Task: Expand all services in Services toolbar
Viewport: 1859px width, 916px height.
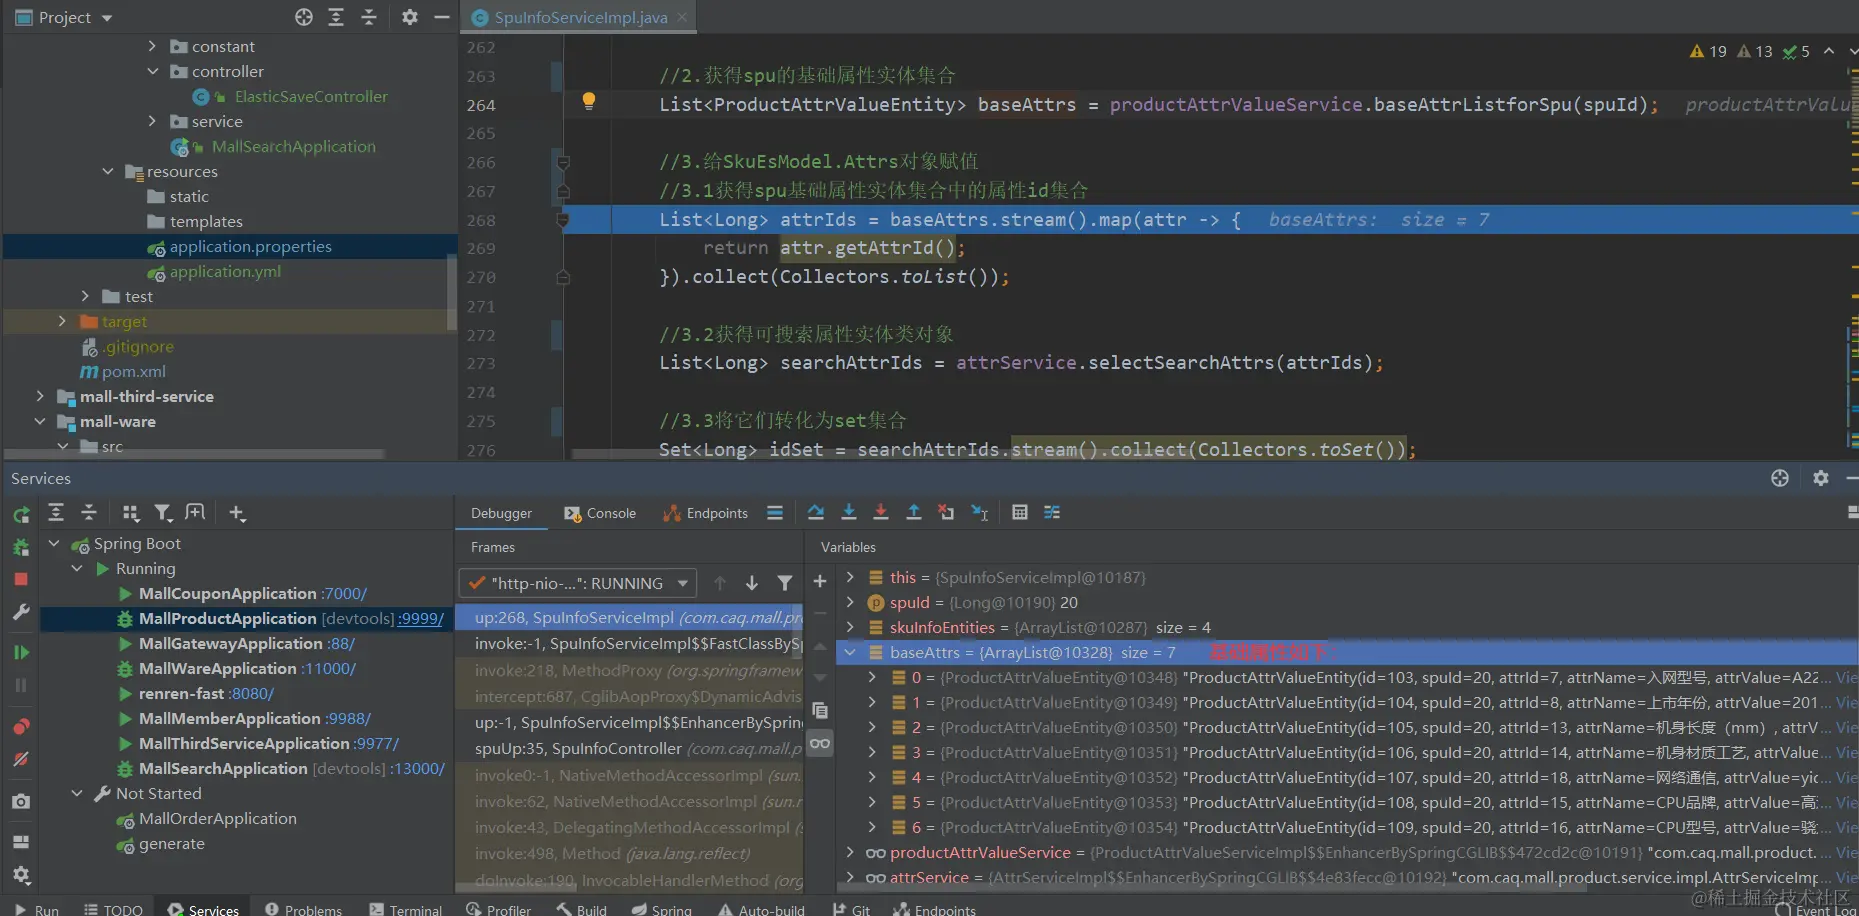Action: [x=56, y=512]
